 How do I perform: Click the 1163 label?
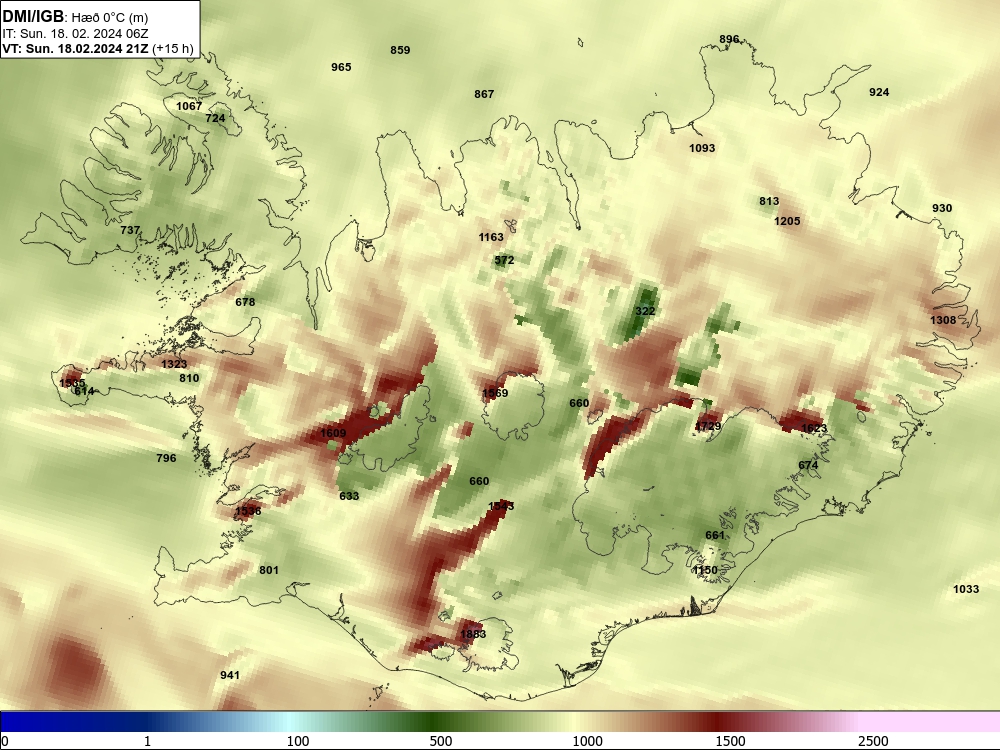point(491,237)
